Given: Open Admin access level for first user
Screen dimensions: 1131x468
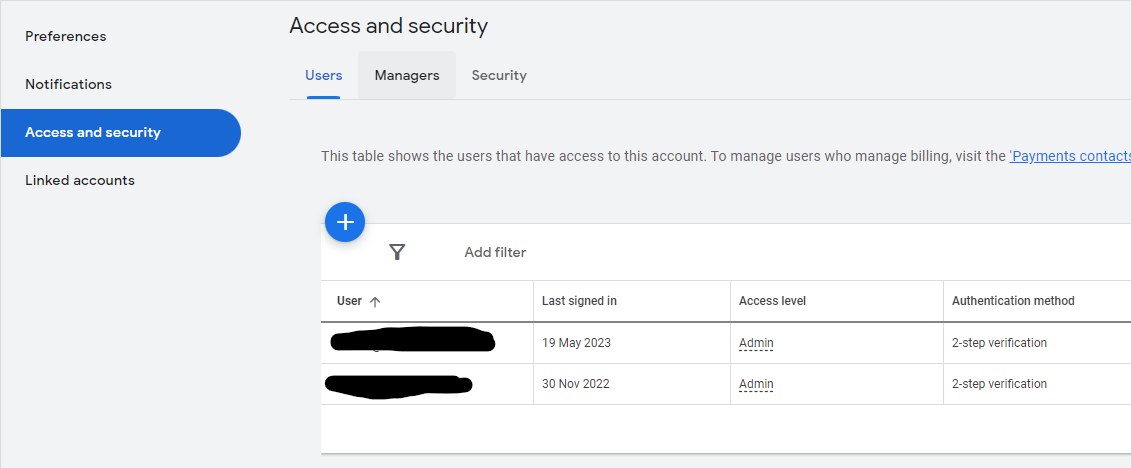Looking at the screenshot, I should tap(756, 343).
